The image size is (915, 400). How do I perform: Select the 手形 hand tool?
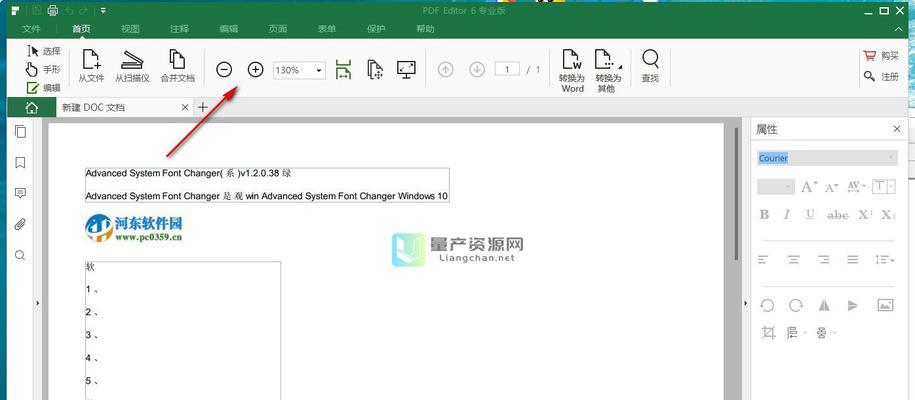point(43,69)
